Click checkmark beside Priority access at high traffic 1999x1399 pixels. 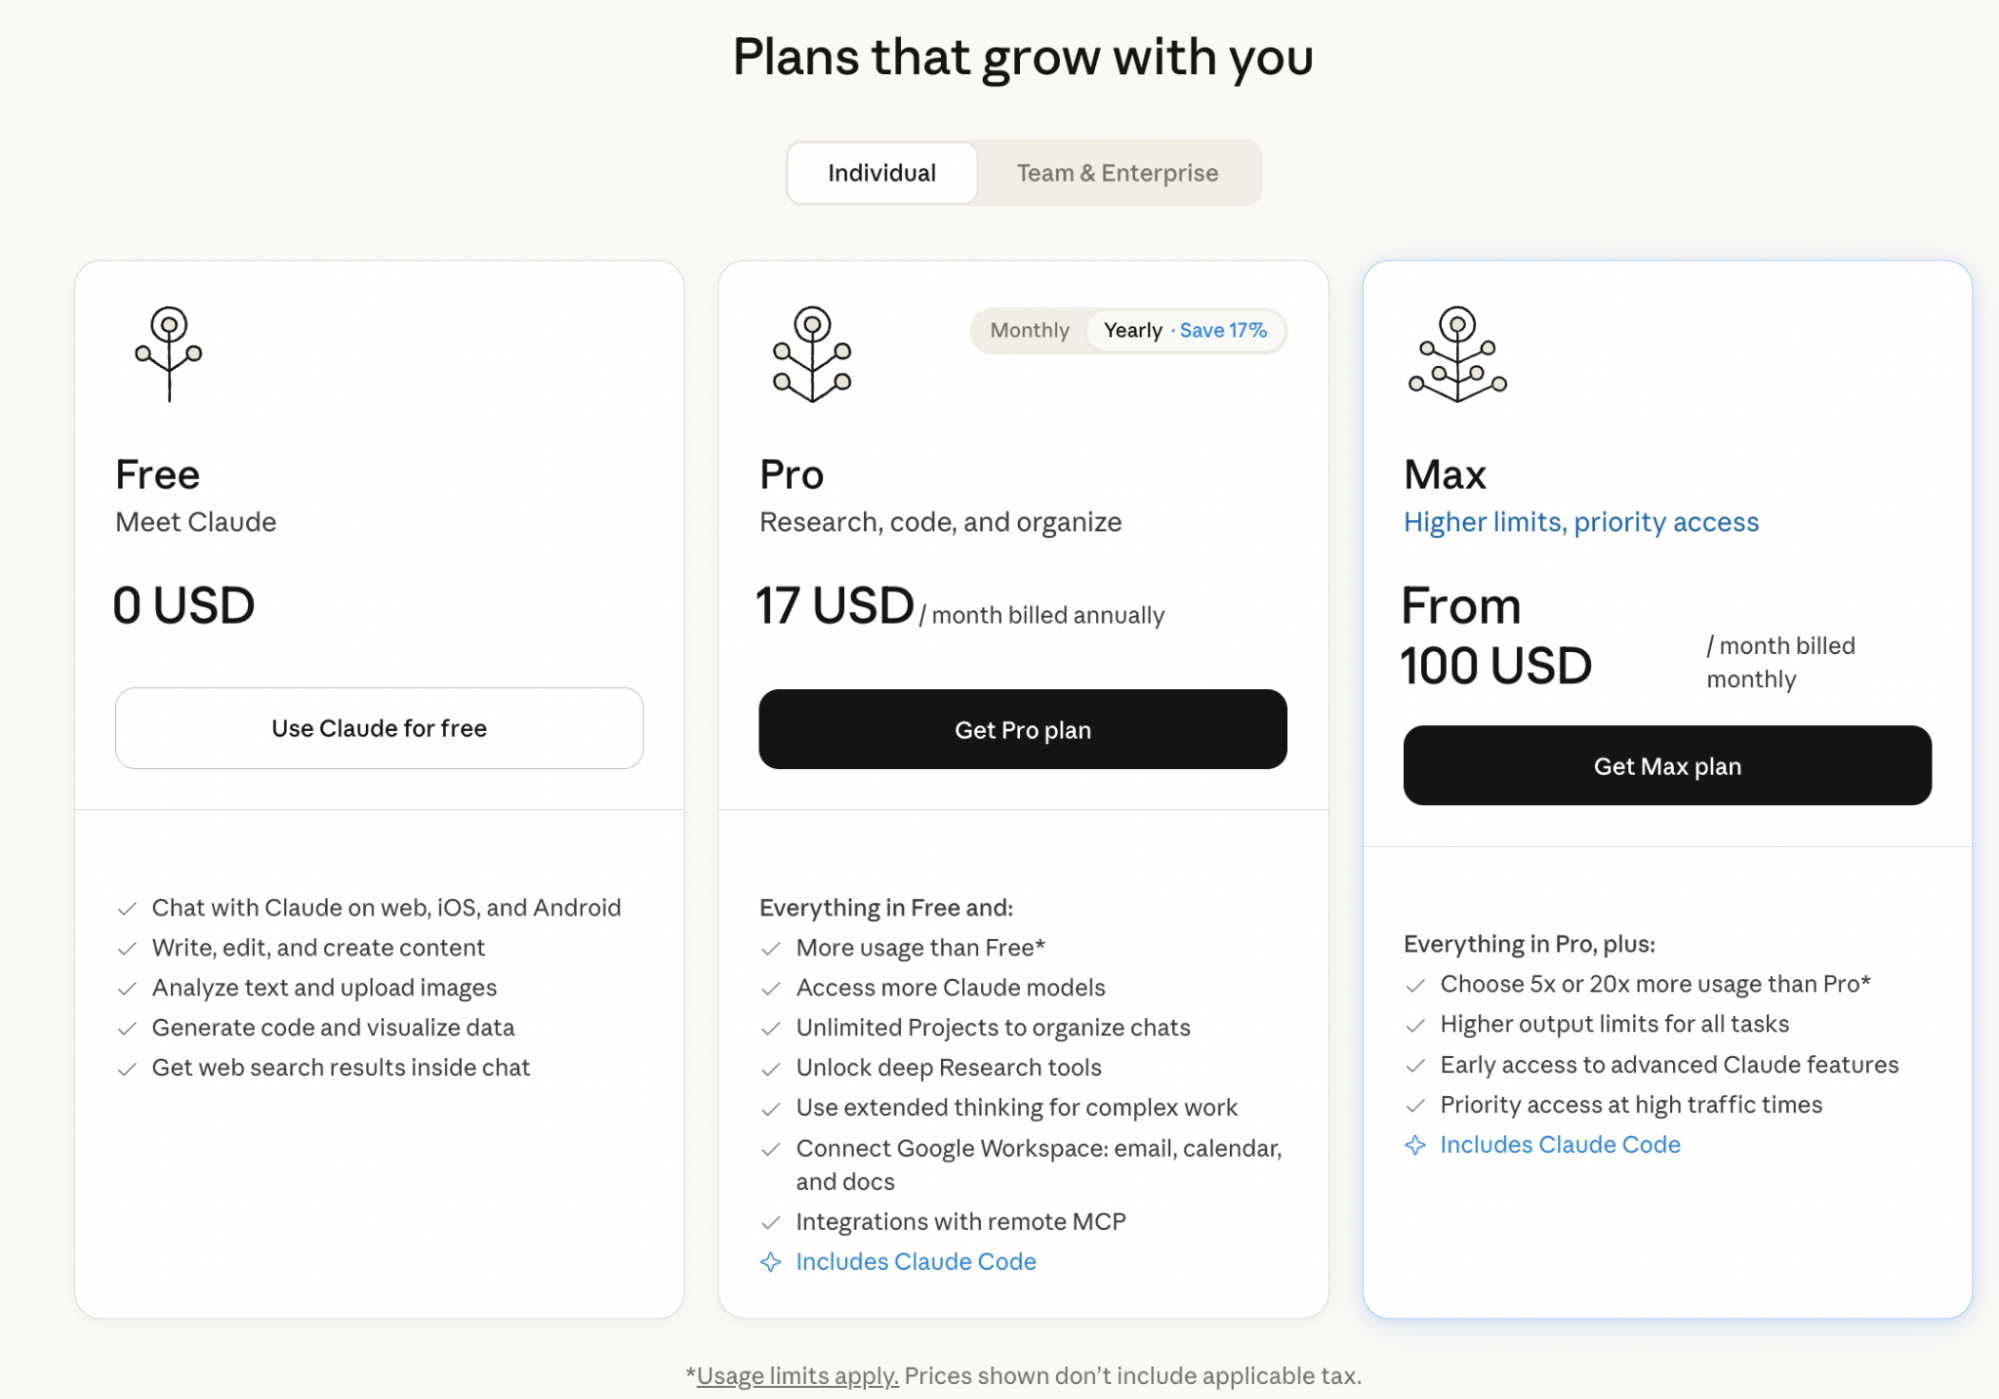pyautogui.click(x=1415, y=1106)
